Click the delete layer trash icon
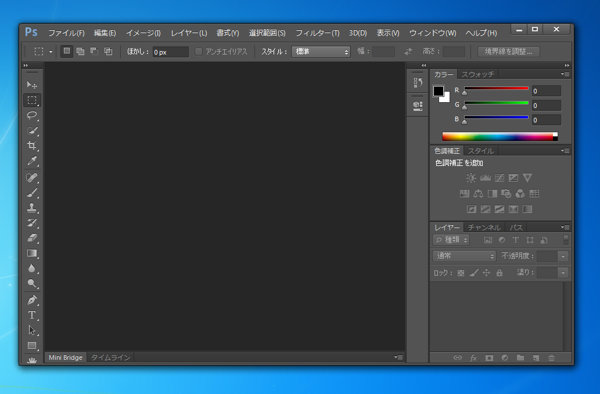600x394 pixels. (551, 358)
